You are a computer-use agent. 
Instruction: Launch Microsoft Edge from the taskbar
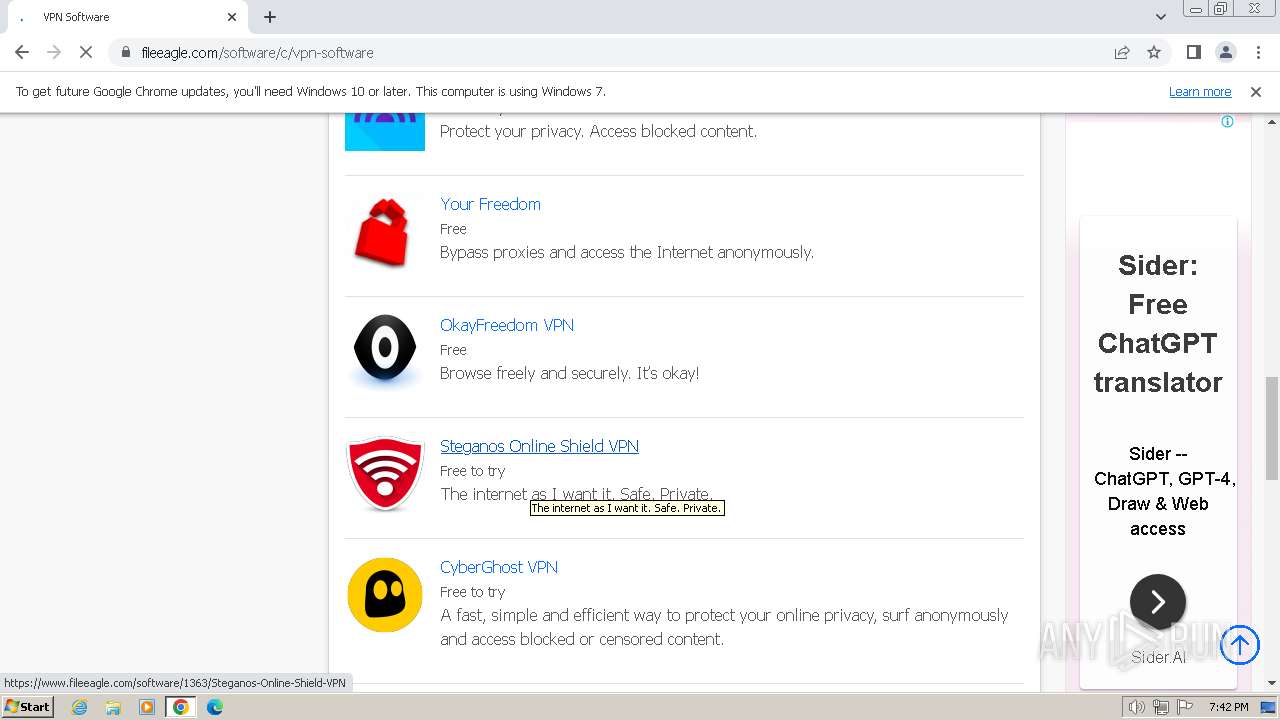(215, 707)
